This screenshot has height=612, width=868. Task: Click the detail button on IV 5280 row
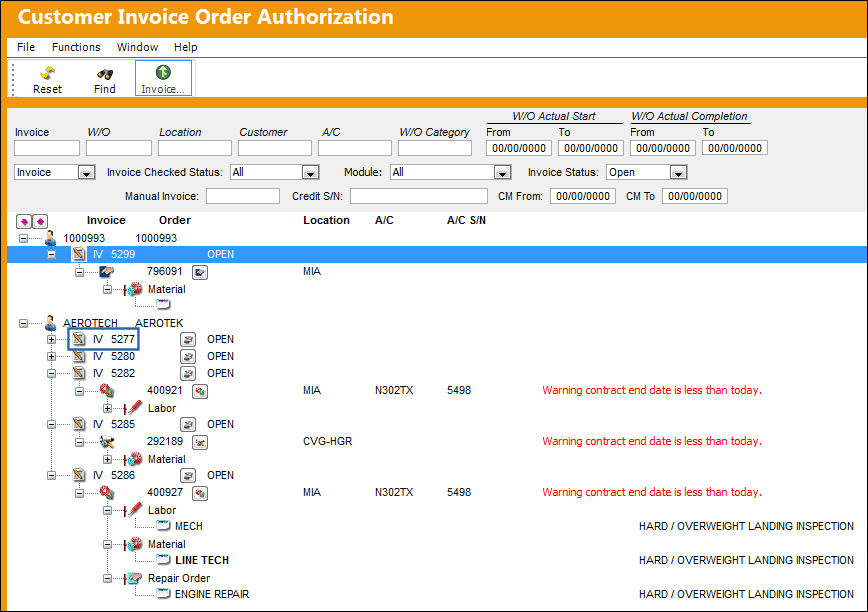tap(188, 356)
